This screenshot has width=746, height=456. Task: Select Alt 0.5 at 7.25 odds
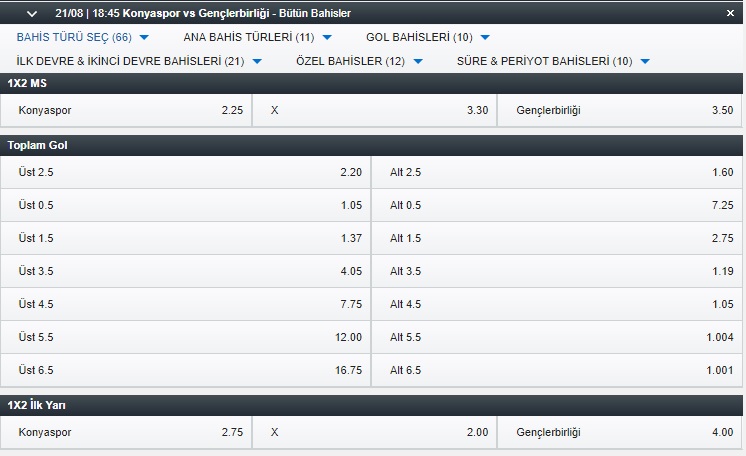[557, 205]
